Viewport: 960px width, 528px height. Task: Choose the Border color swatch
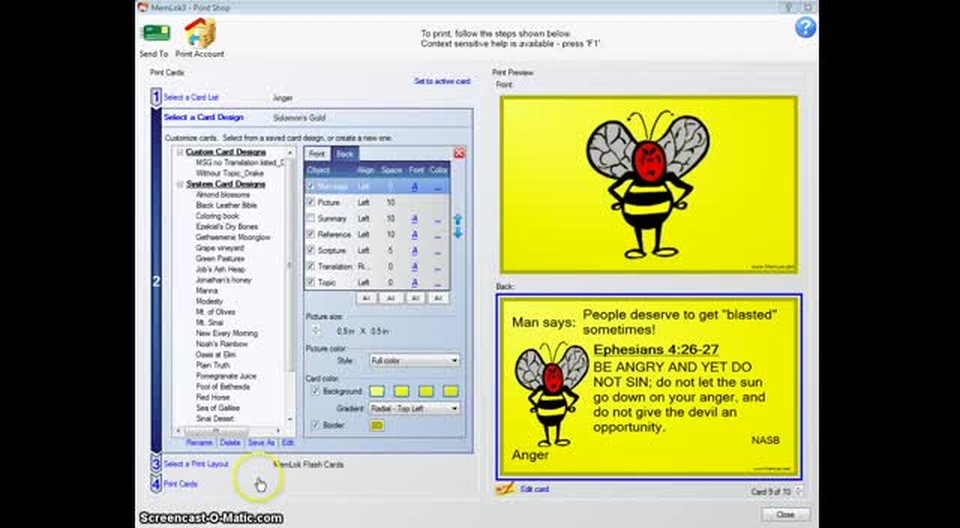(x=377, y=425)
